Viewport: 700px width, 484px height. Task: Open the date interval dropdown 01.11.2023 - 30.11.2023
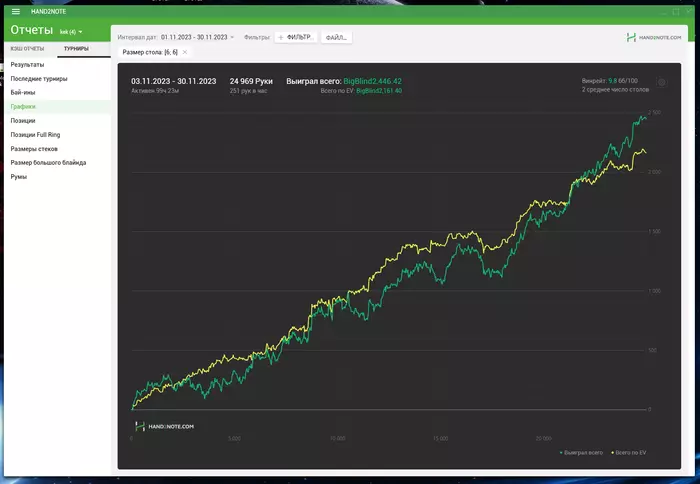coord(197,37)
